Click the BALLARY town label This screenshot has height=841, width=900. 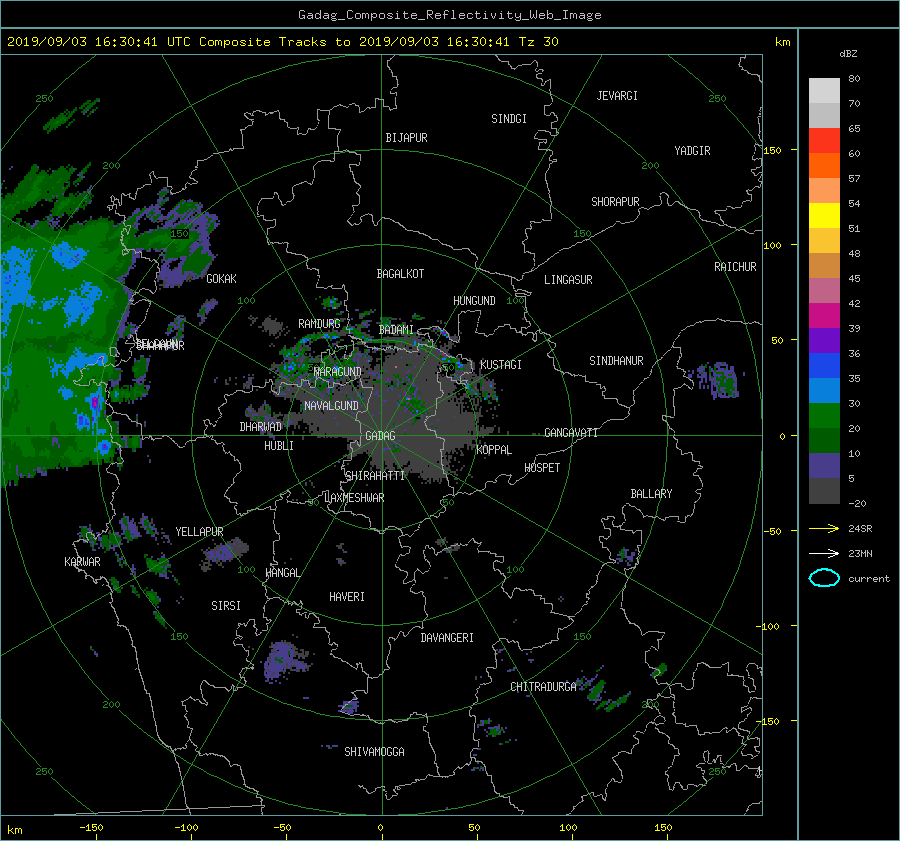(651, 494)
